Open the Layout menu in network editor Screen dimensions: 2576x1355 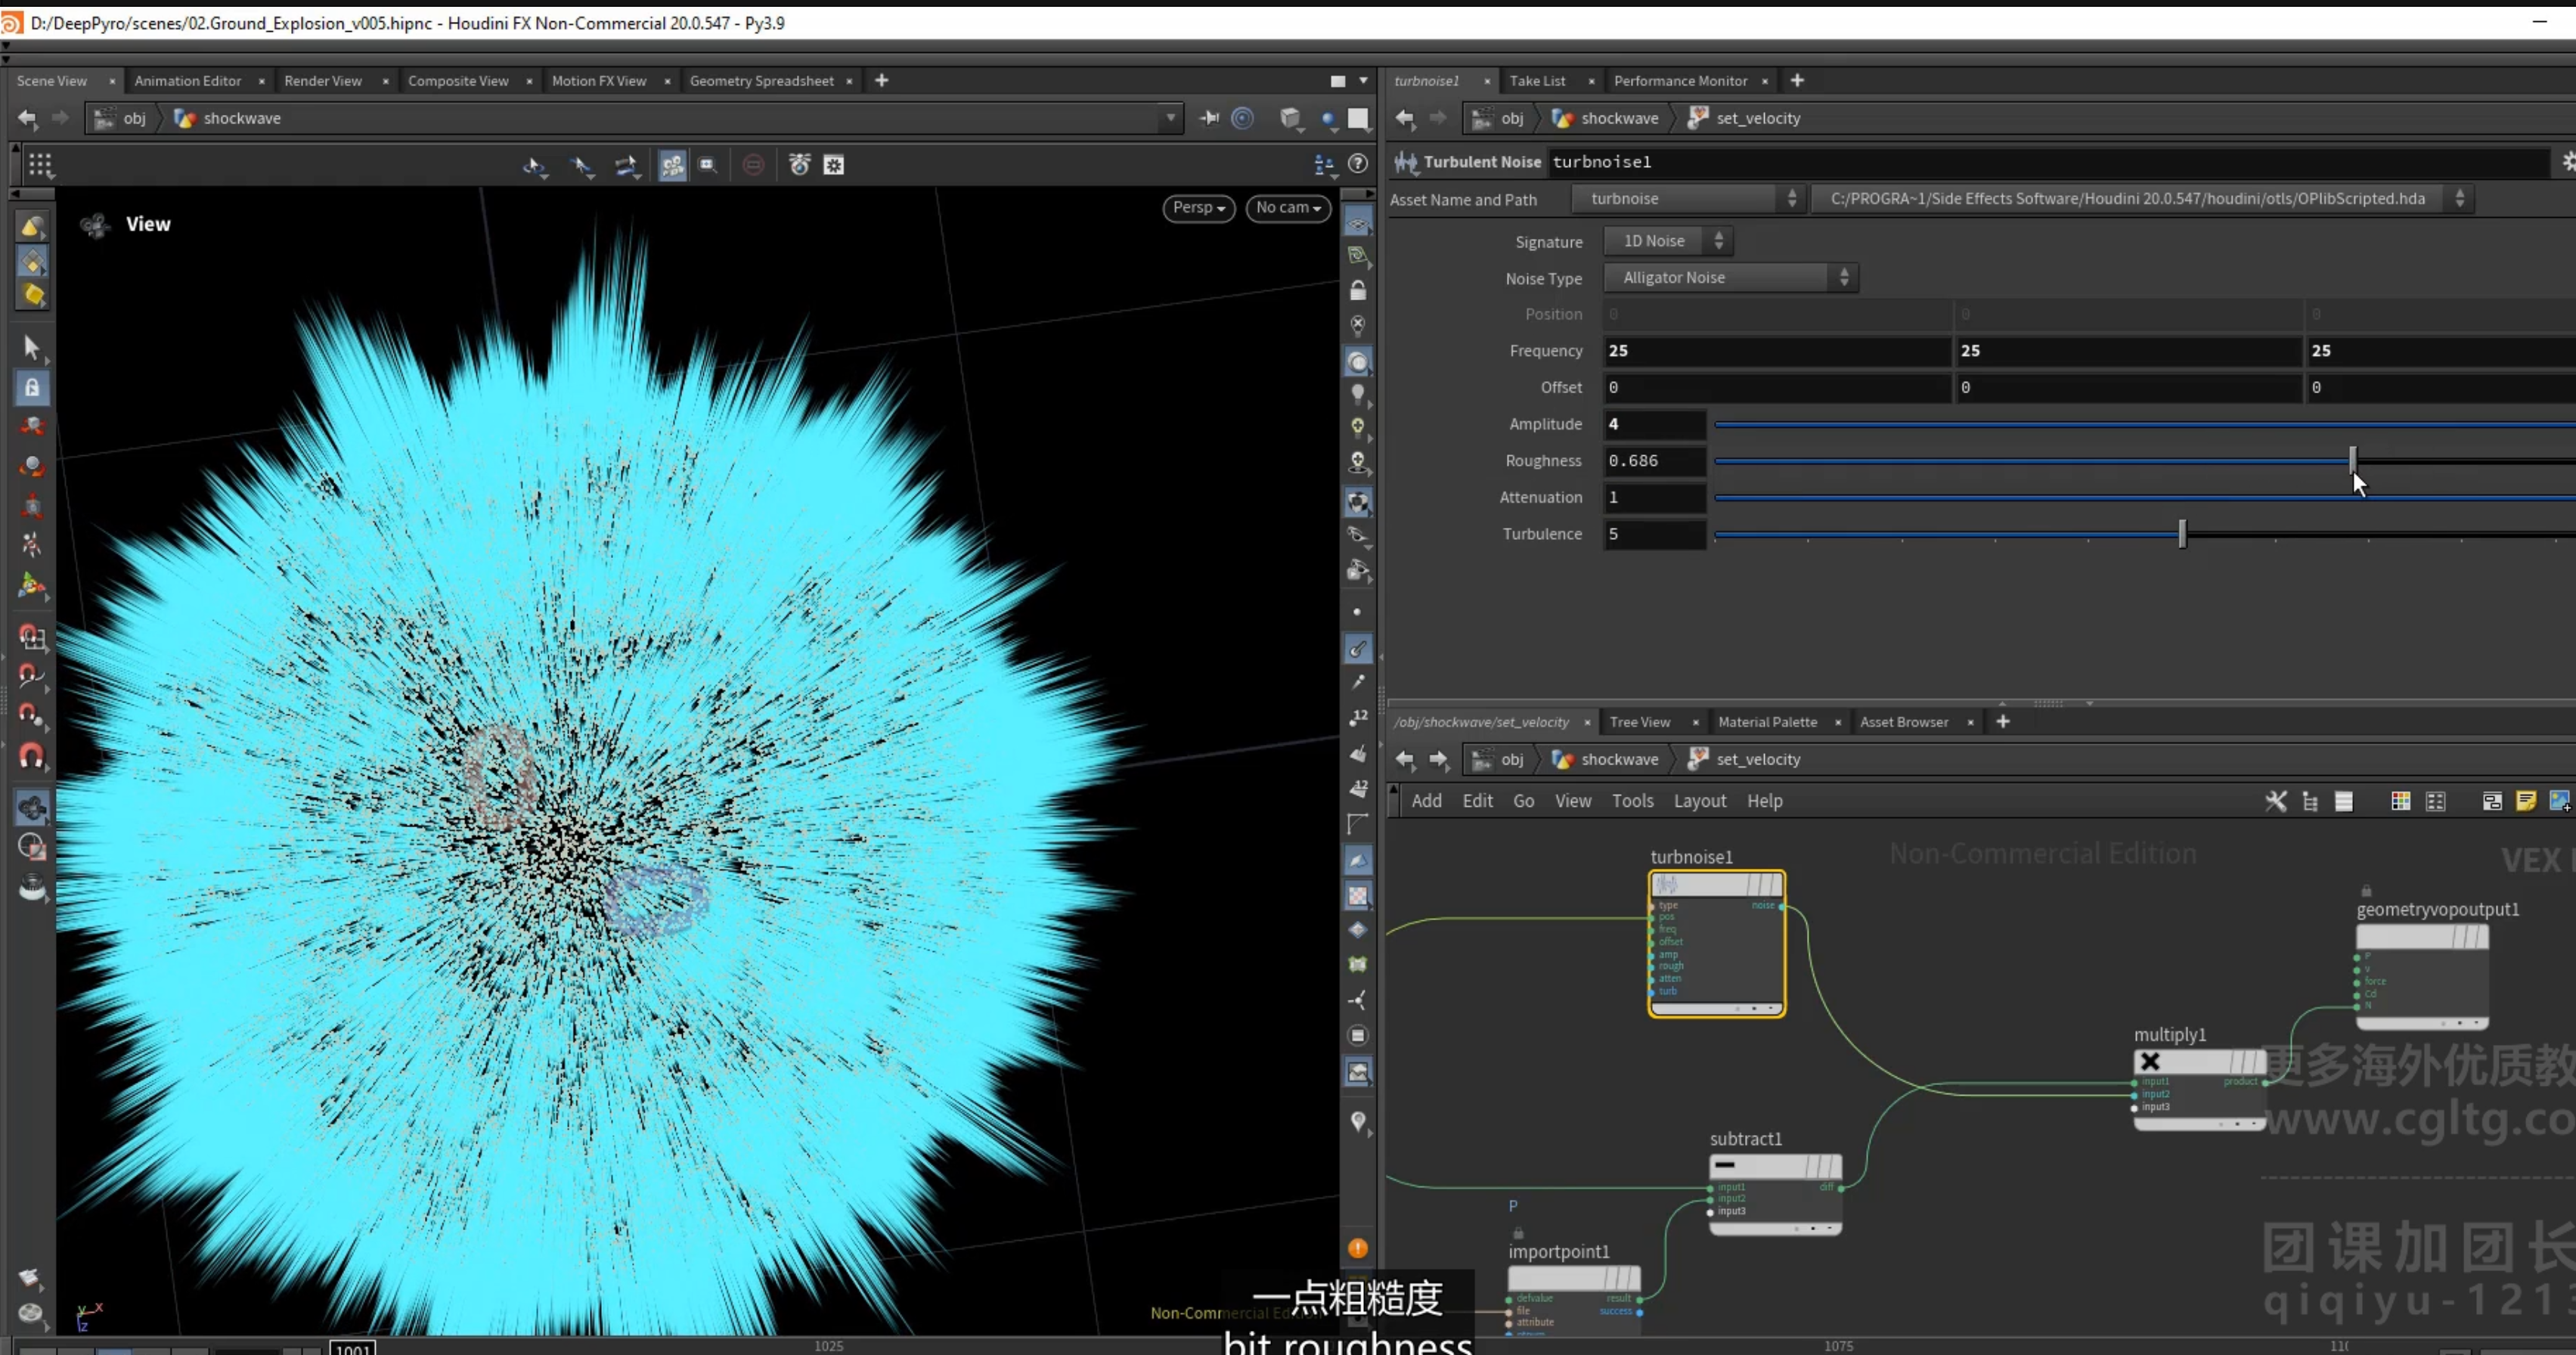1699,801
